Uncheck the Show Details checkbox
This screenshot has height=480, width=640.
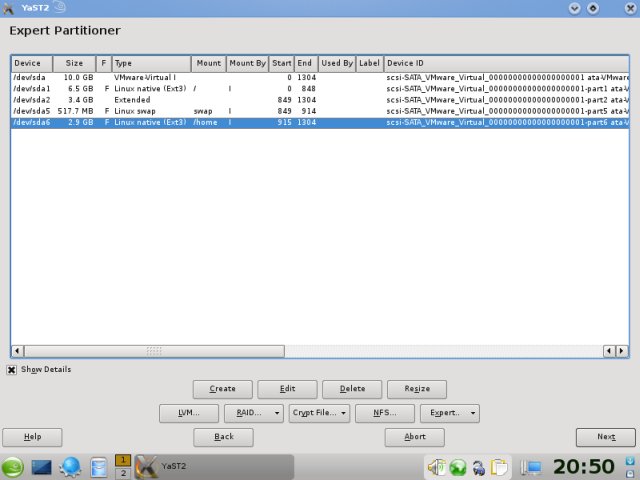pyautogui.click(x=12, y=369)
